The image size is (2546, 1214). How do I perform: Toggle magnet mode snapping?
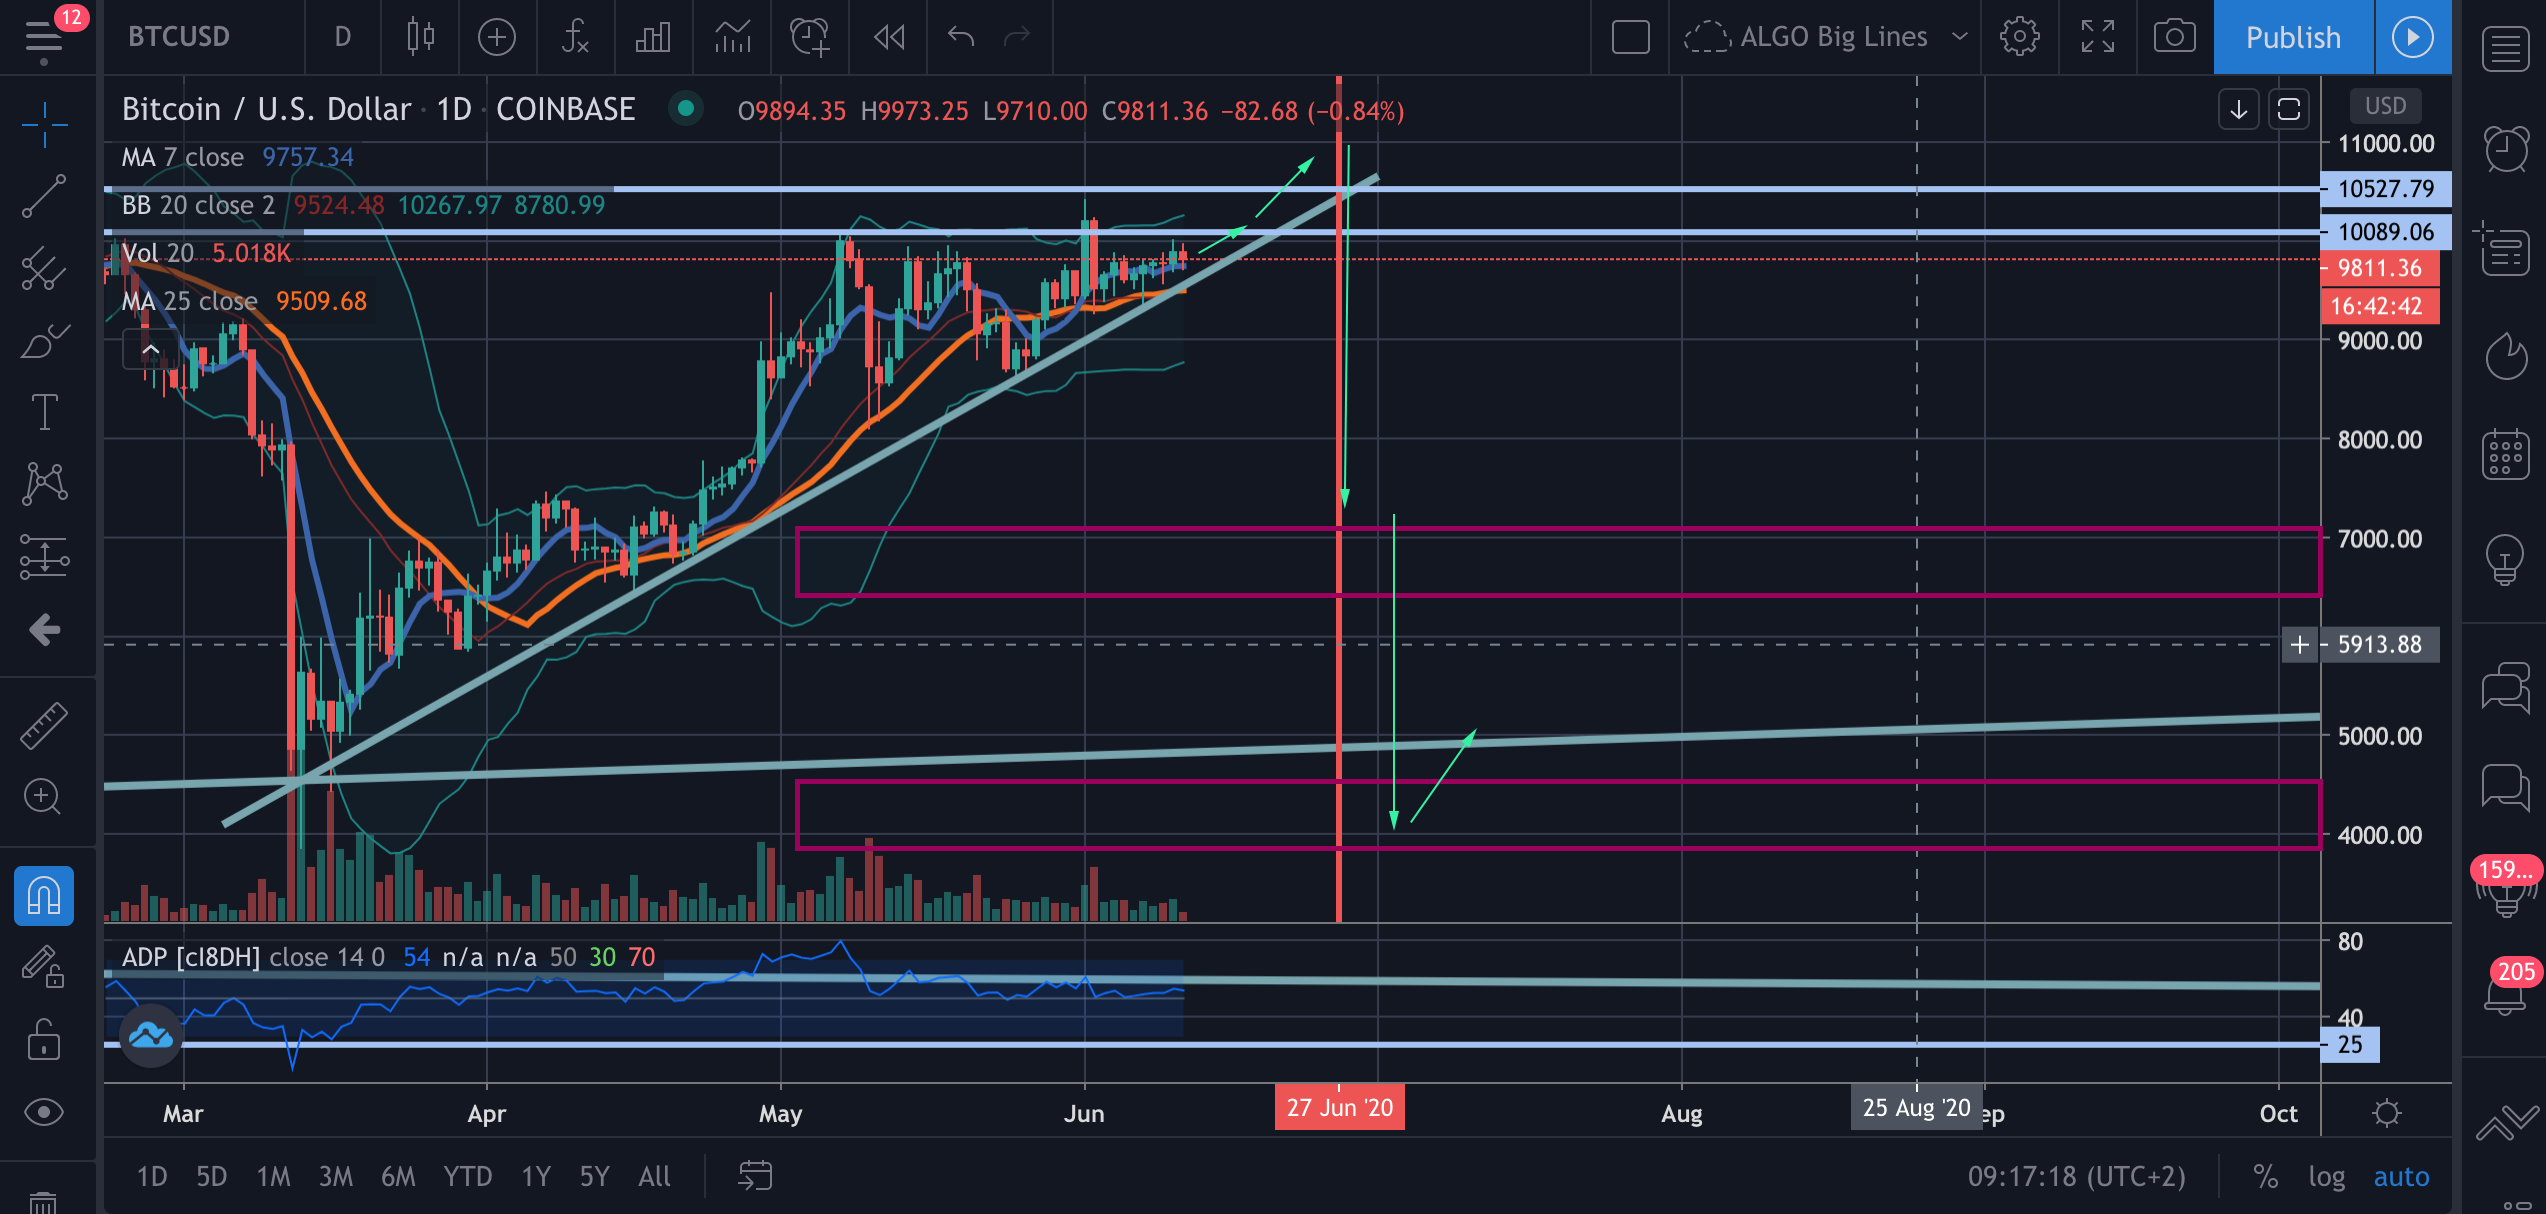(44, 895)
